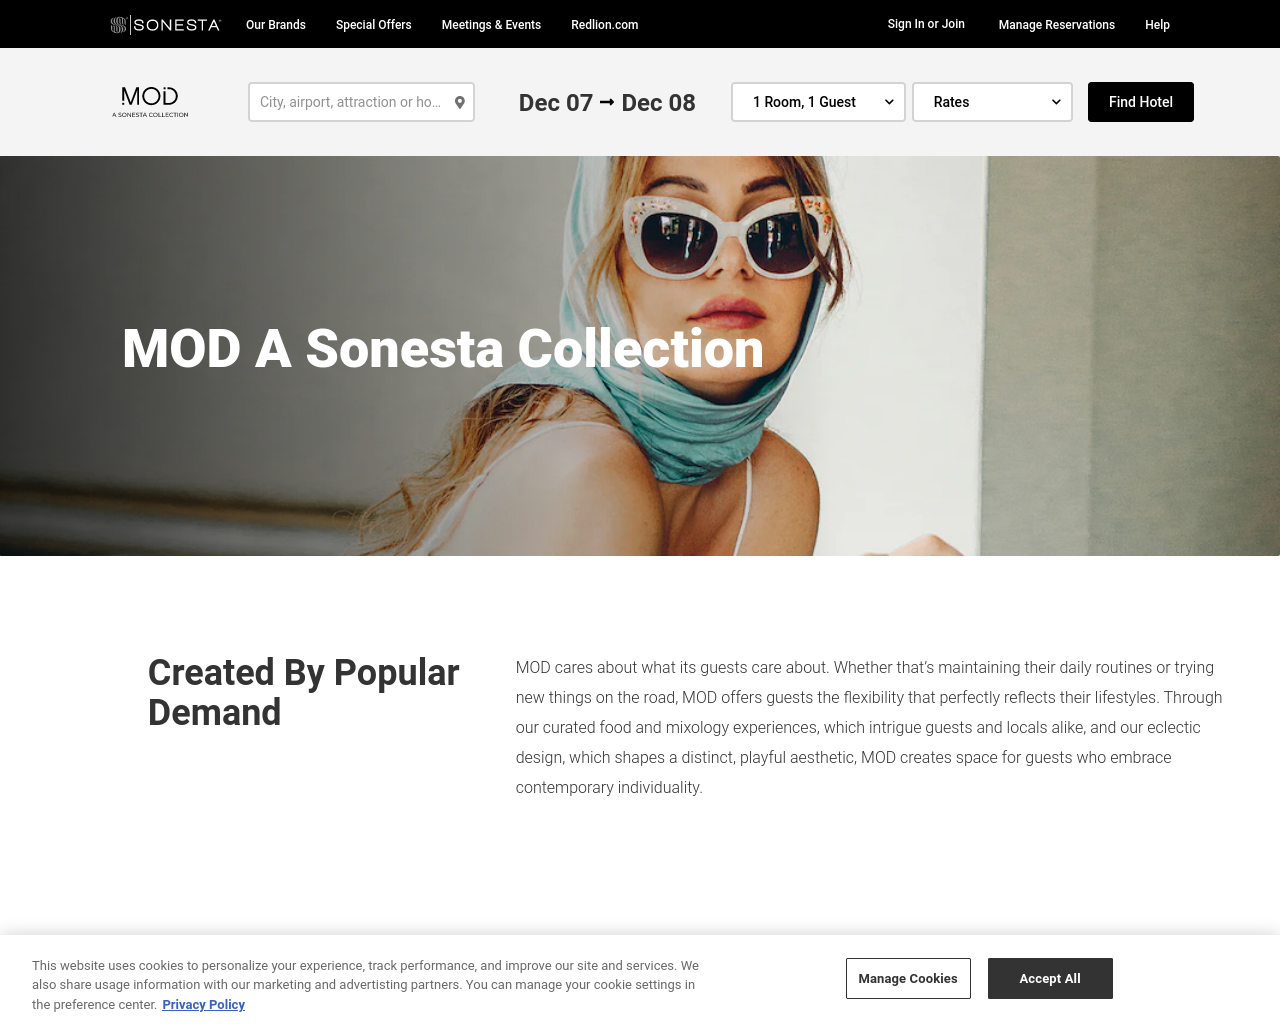Click the Accept All cookies button

click(x=1050, y=978)
